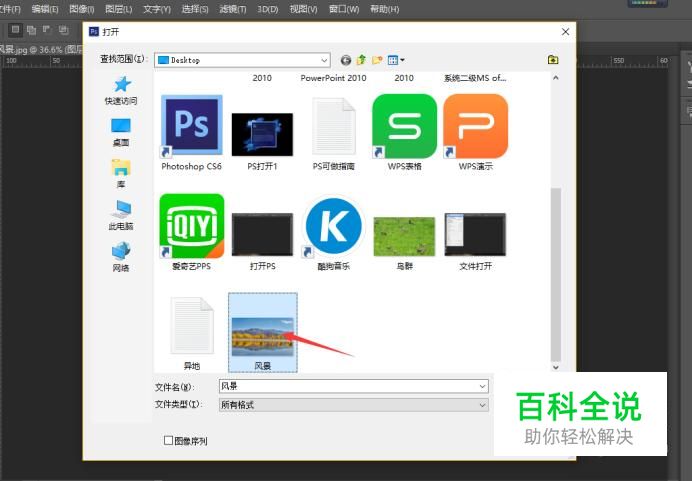The width and height of the screenshot is (692, 481).
Task: Select the WPS演示 shortcut icon
Action: 476,126
